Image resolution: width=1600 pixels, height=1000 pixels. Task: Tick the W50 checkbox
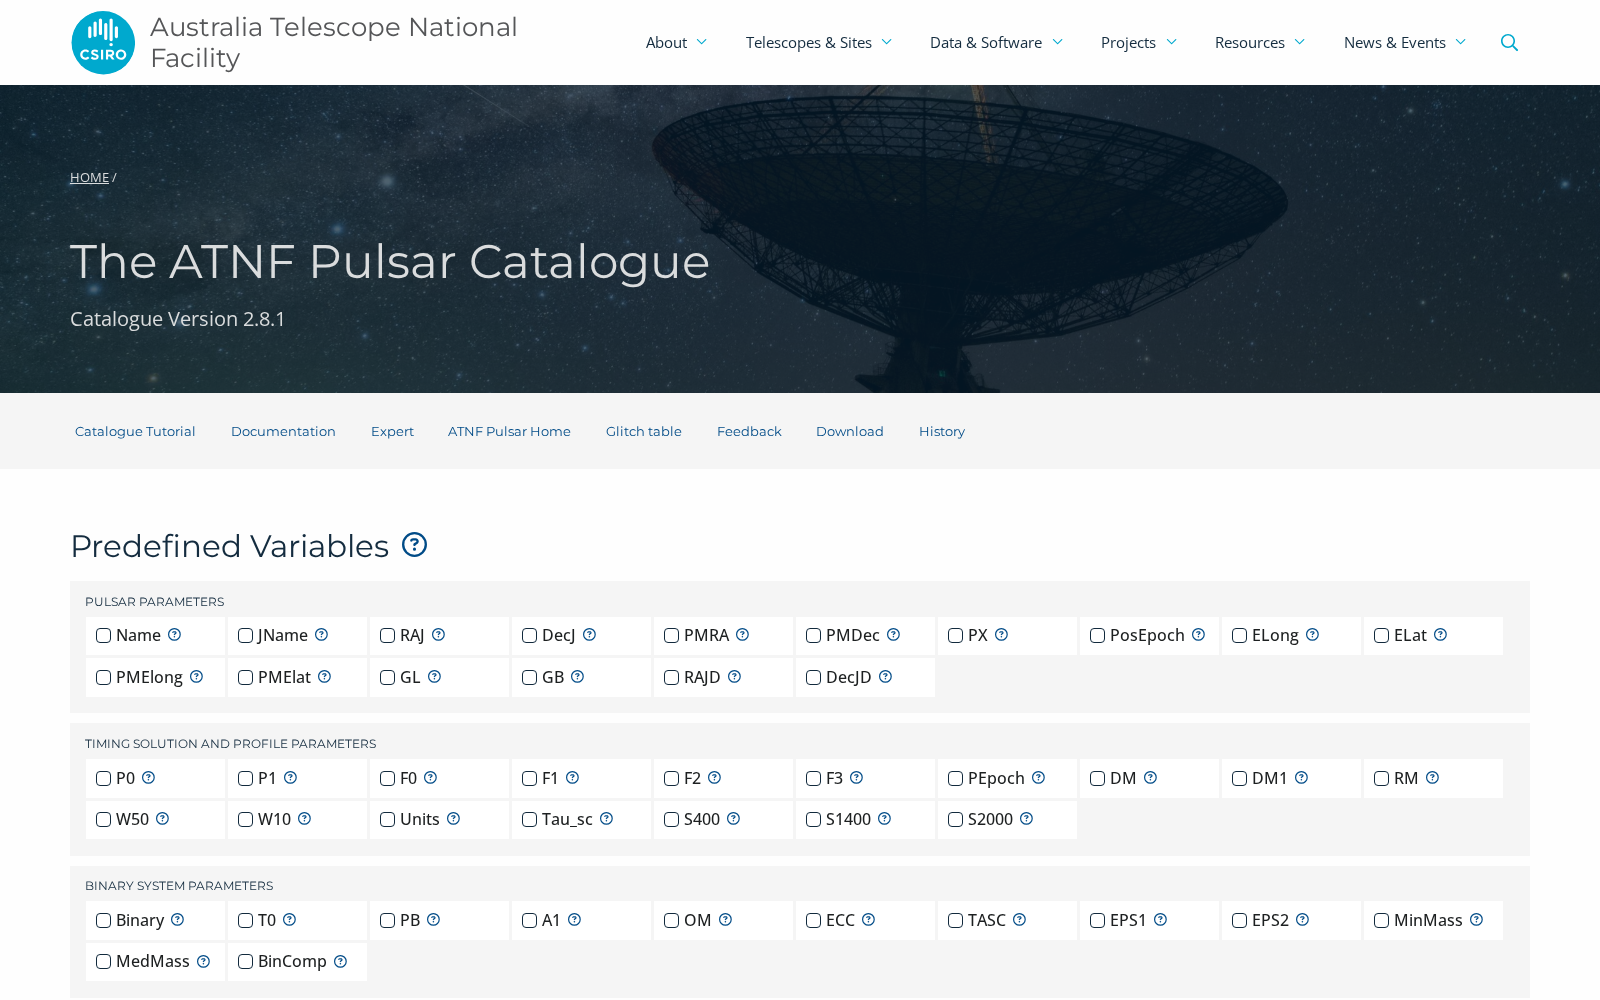tap(103, 820)
